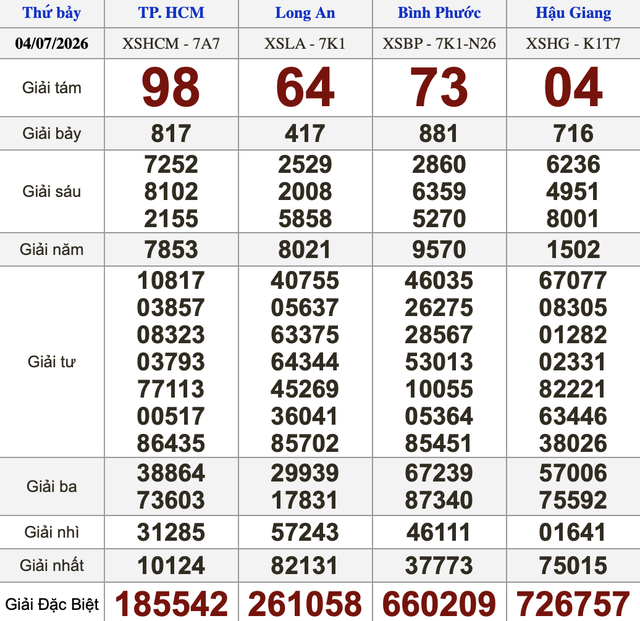This screenshot has width=640, height=621.
Task: Select special prize number 185542
Action: (x=171, y=604)
